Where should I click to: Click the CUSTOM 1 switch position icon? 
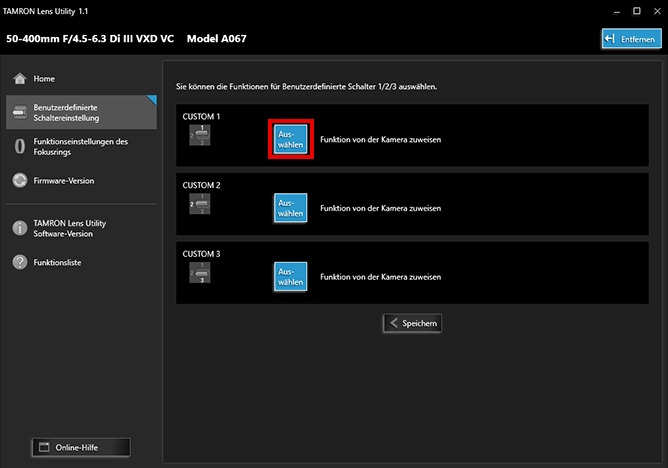pos(200,135)
